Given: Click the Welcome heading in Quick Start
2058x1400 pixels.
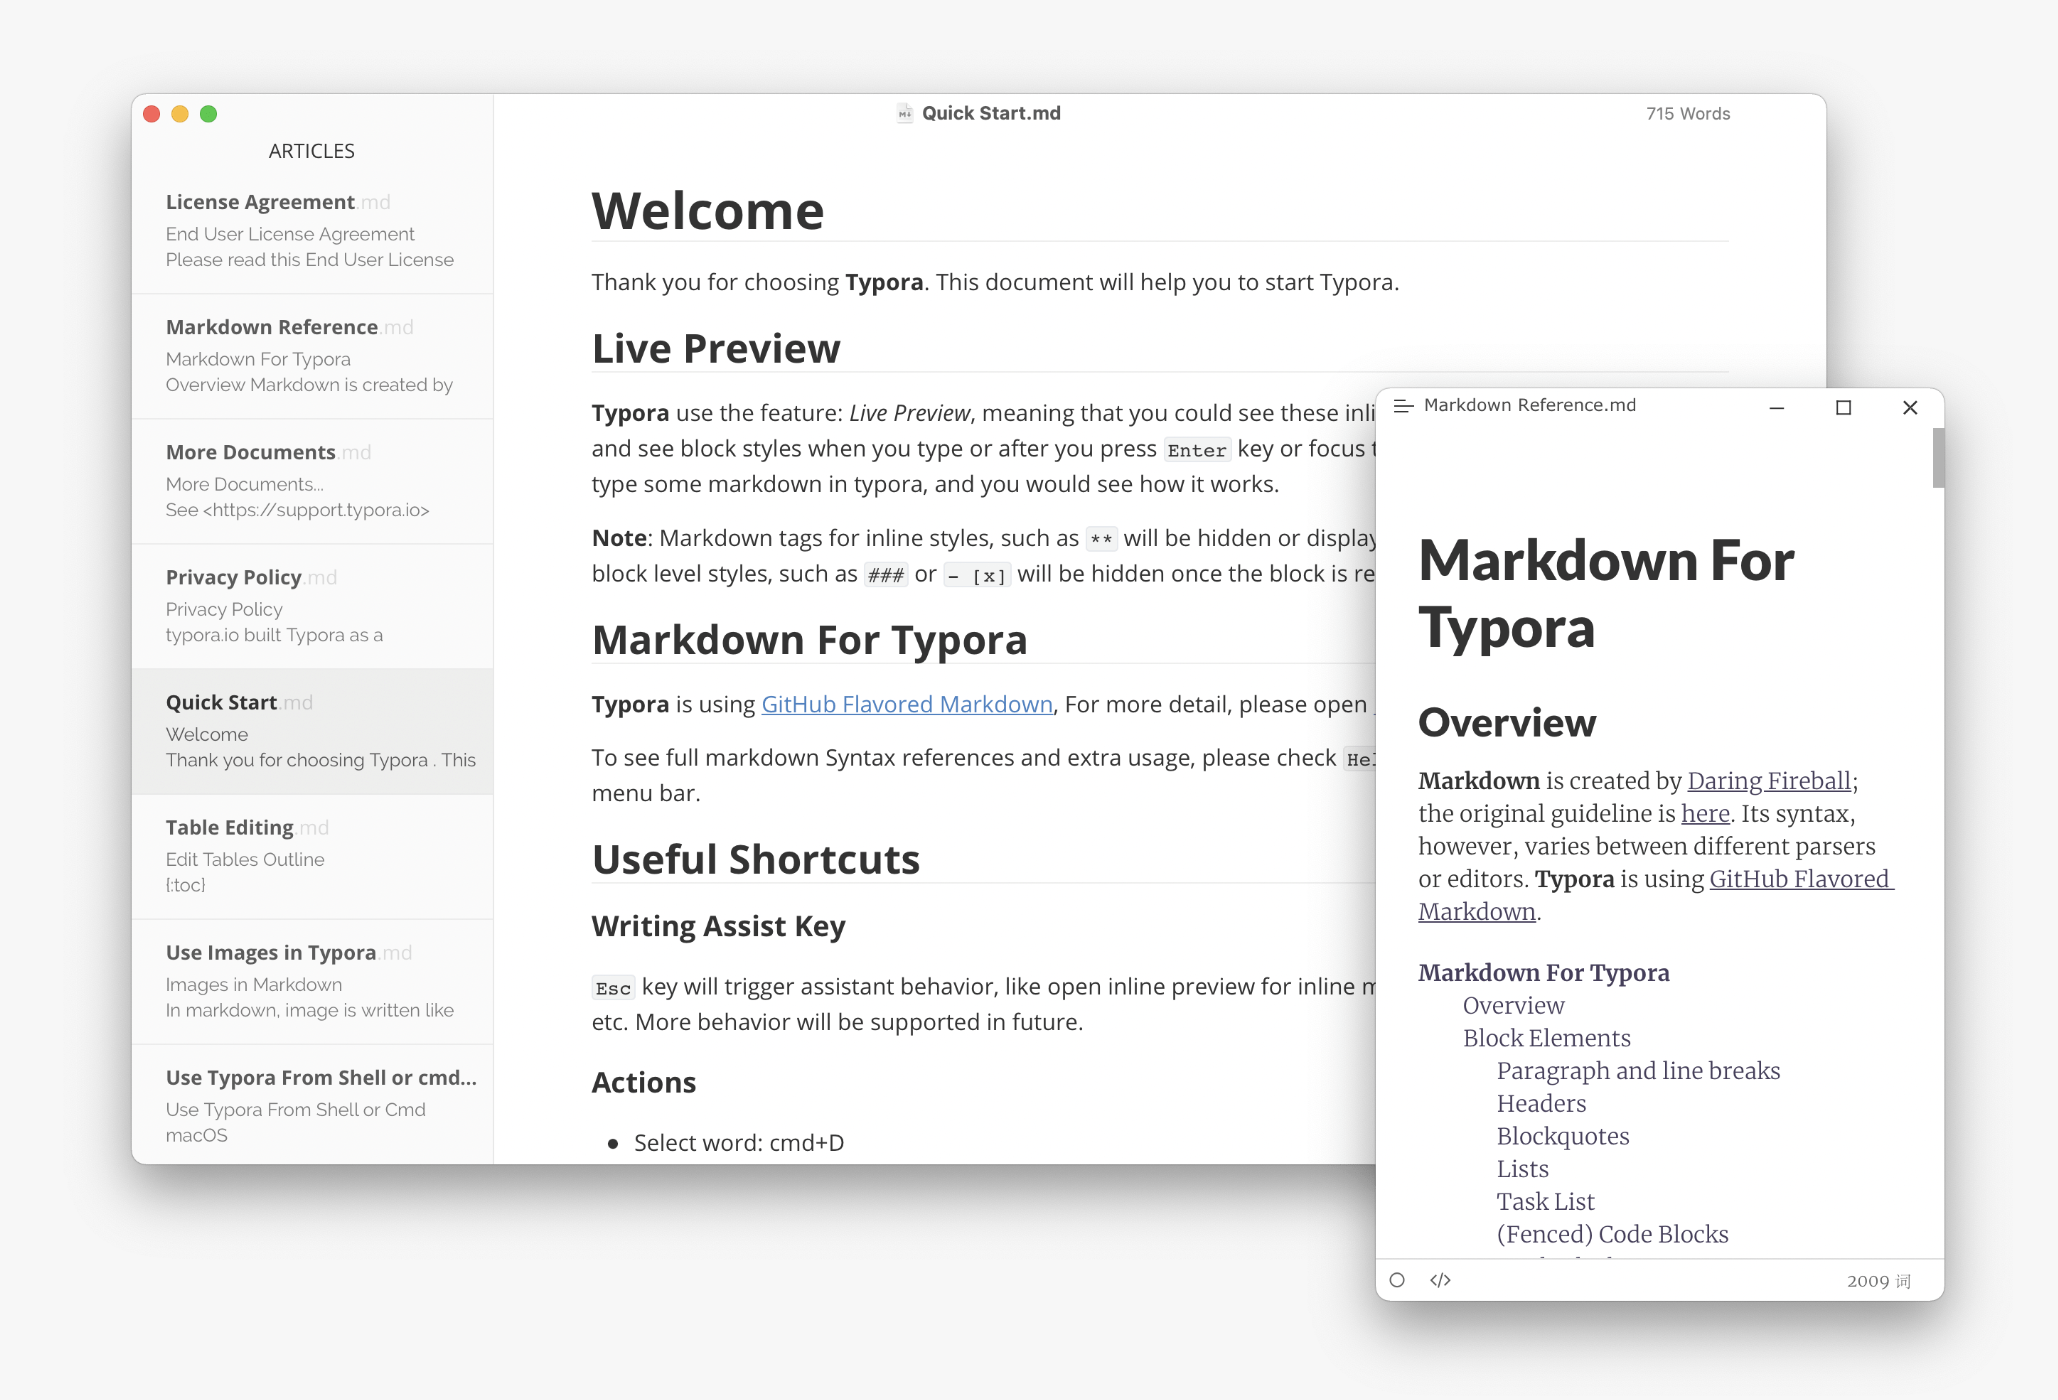Looking at the screenshot, I should coord(708,211).
